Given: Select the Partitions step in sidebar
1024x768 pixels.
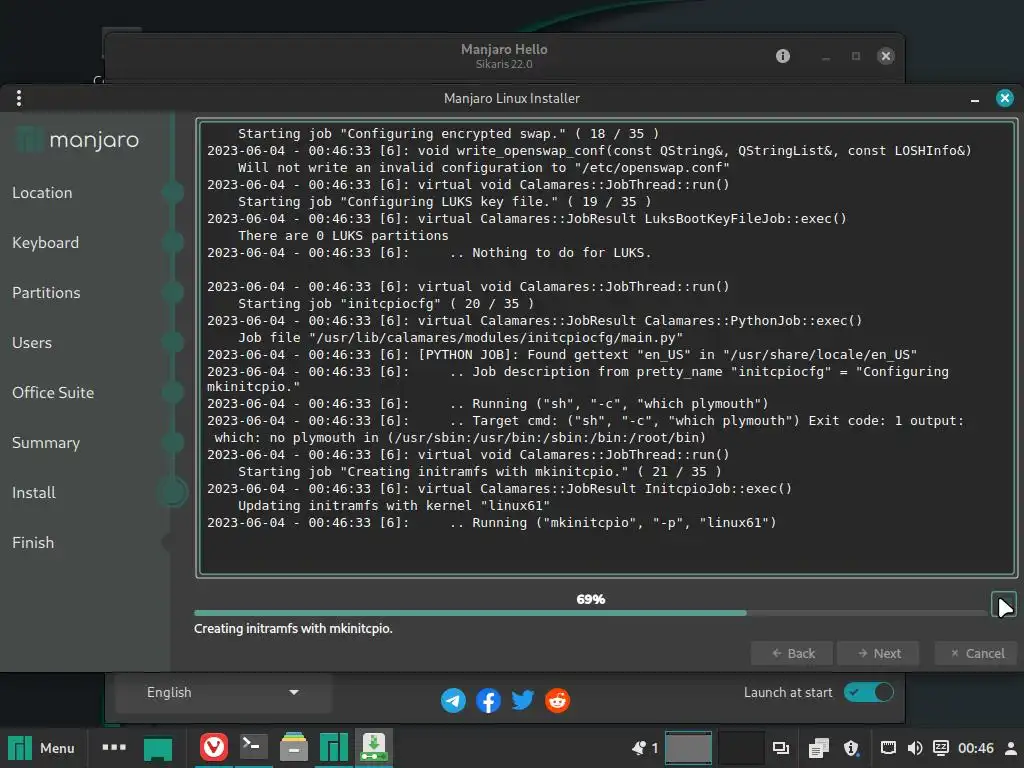Looking at the screenshot, I should coord(46,293).
